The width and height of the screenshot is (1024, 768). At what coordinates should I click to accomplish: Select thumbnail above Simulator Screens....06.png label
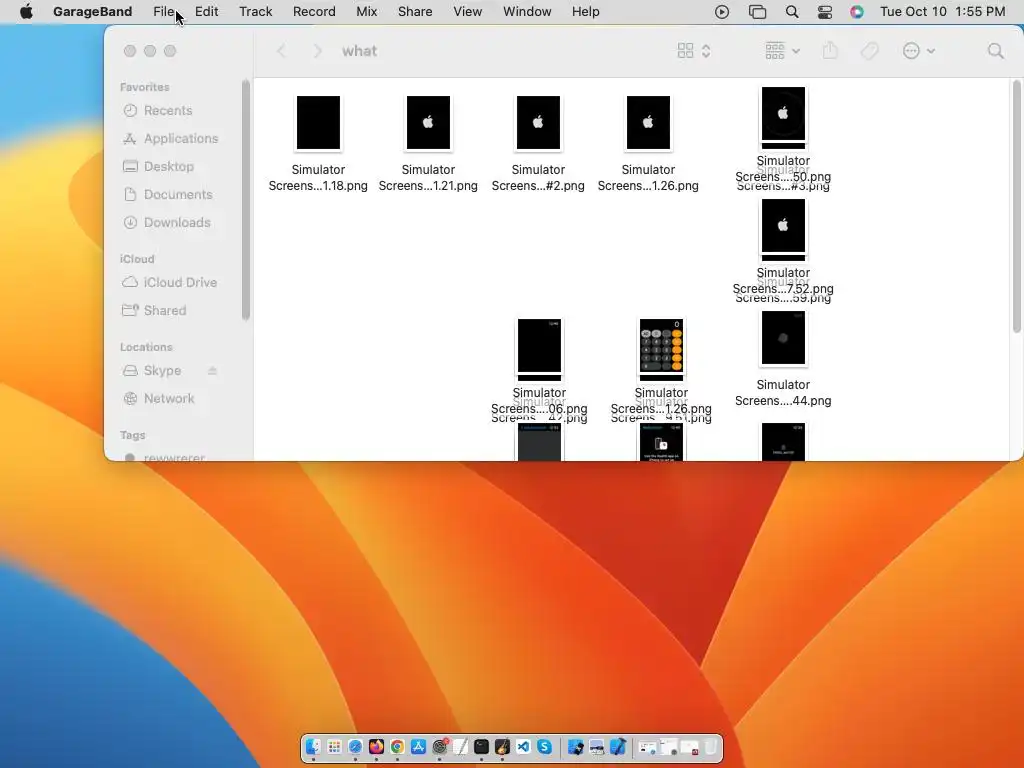539,346
